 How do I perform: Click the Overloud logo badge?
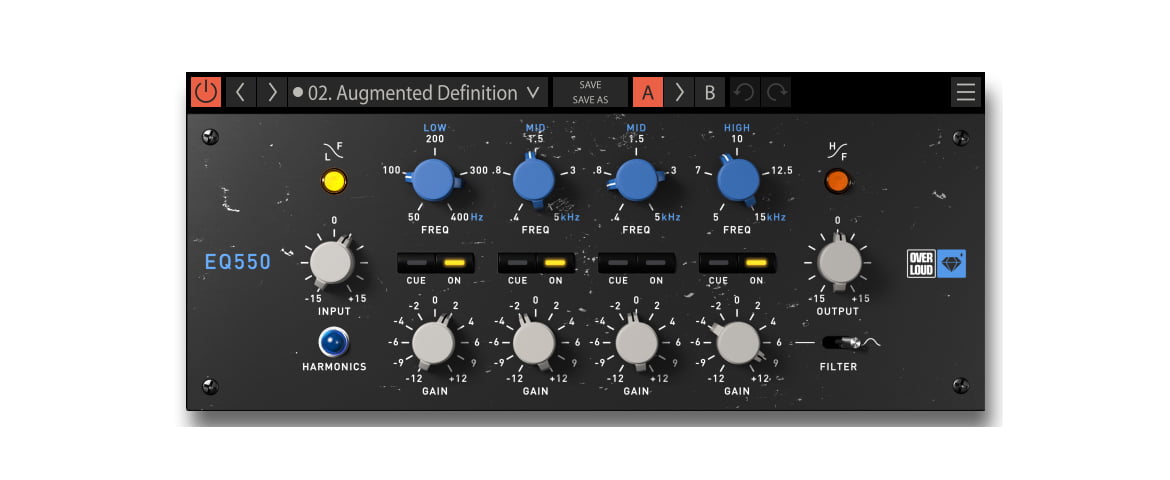pyautogui.click(x=922, y=264)
